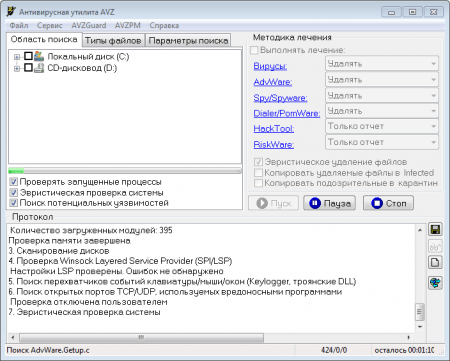Click protocol scroll up arrow

coord(420,230)
